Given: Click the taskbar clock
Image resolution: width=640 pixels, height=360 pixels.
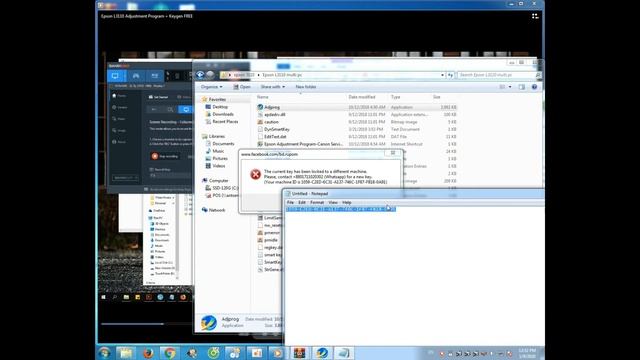Looking at the screenshot, I should 527,353.
